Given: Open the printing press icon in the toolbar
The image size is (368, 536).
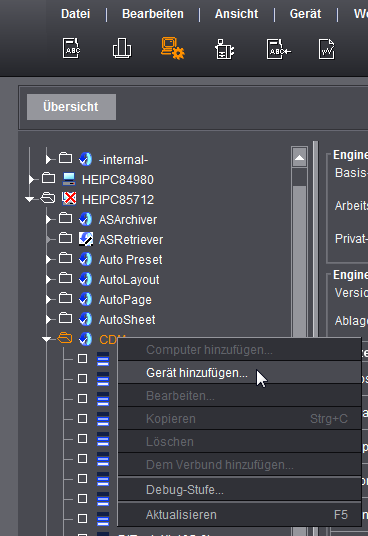Looking at the screenshot, I should 122,49.
